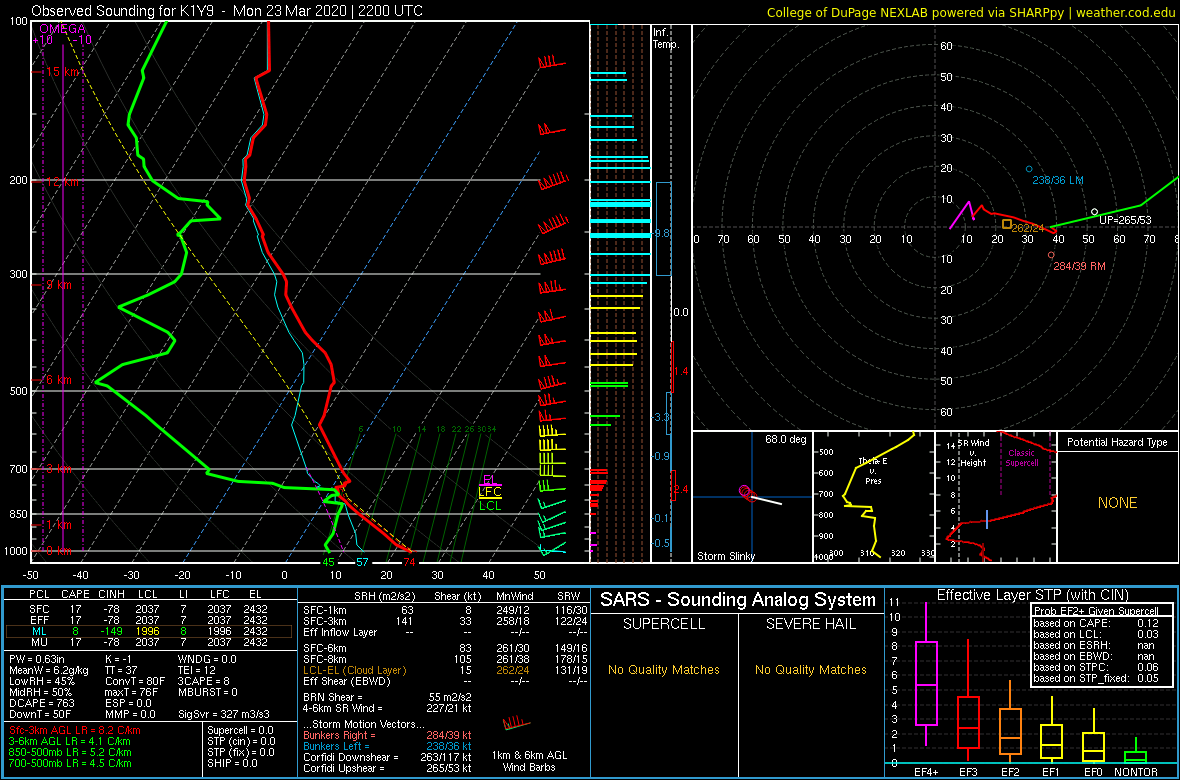Click the SARS - Sounding Analog System title
Viewport: 1180px width, 780px height.
point(738,601)
